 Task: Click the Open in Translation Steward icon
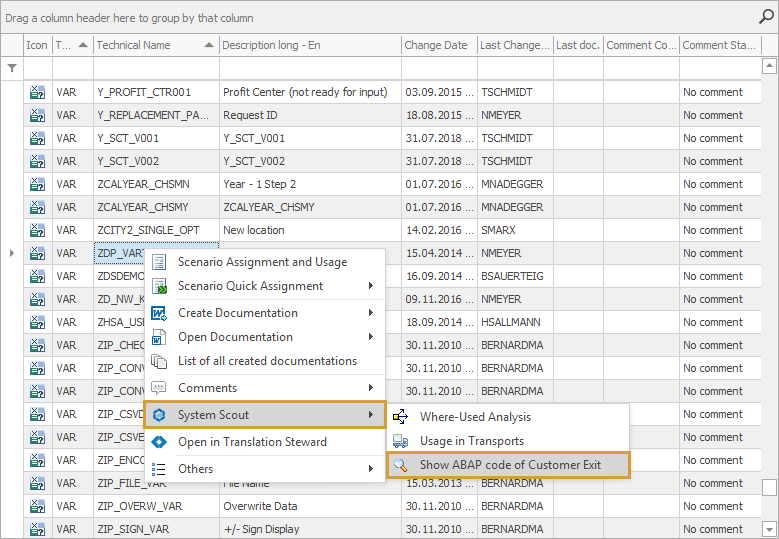(x=159, y=442)
